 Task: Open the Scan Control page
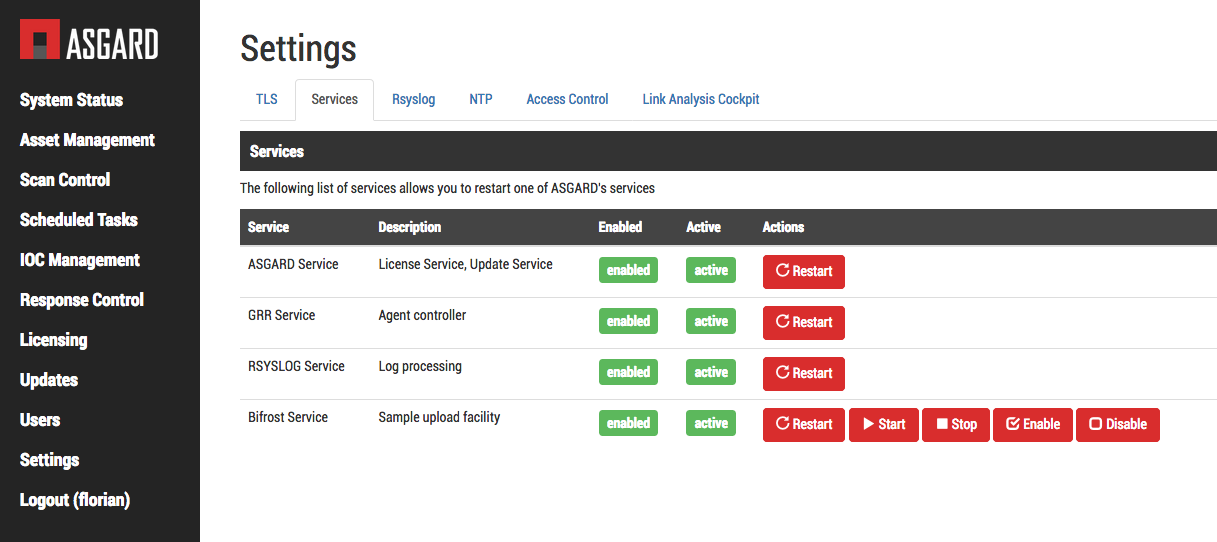tap(65, 180)
